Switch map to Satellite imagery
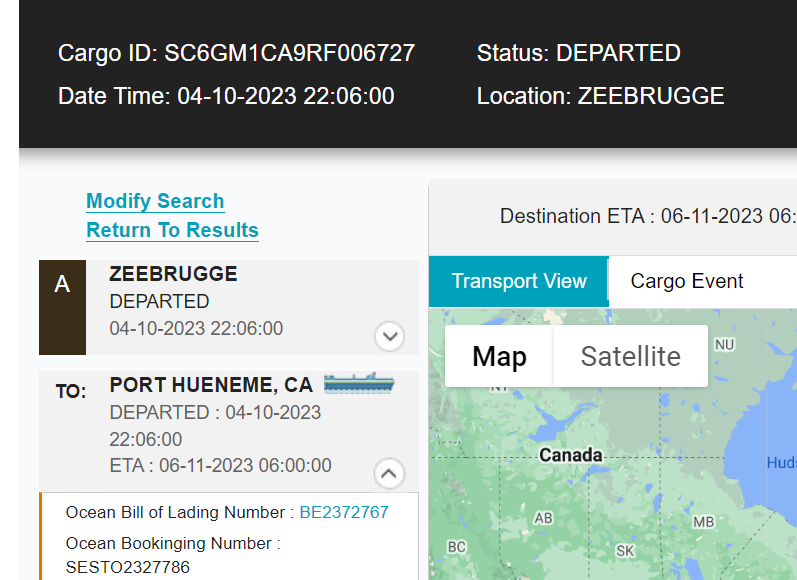The width and height of the screenshot is (797, 580). tap(630, 356)
